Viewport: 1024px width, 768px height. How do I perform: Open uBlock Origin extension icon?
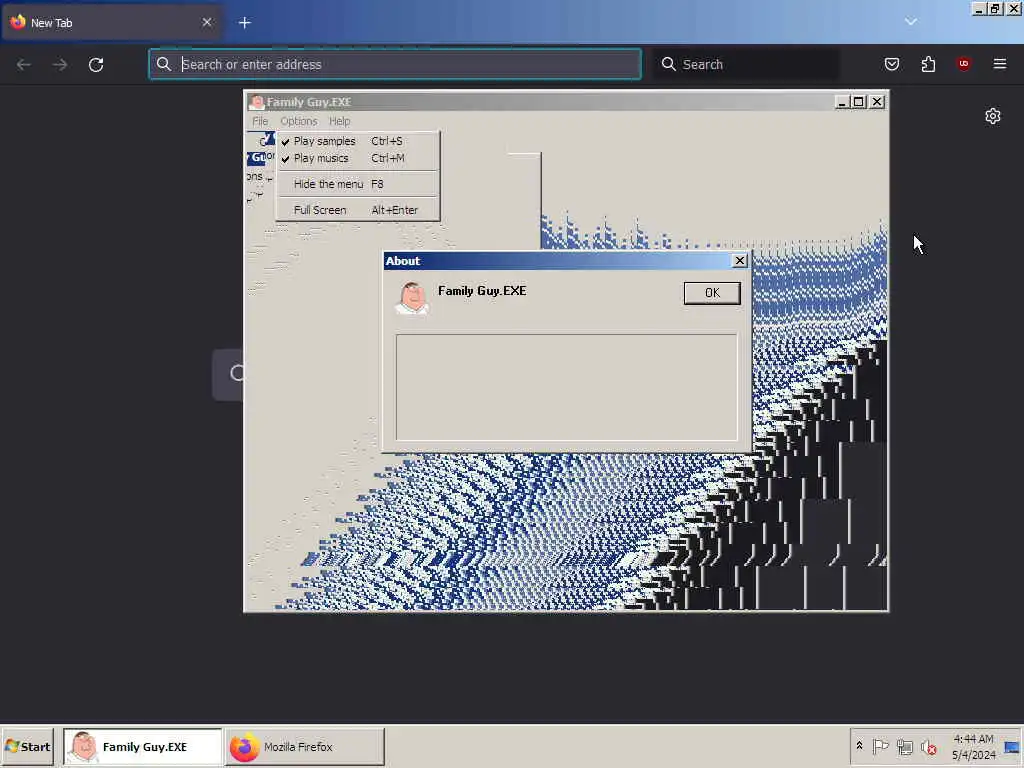pos(963,64)
